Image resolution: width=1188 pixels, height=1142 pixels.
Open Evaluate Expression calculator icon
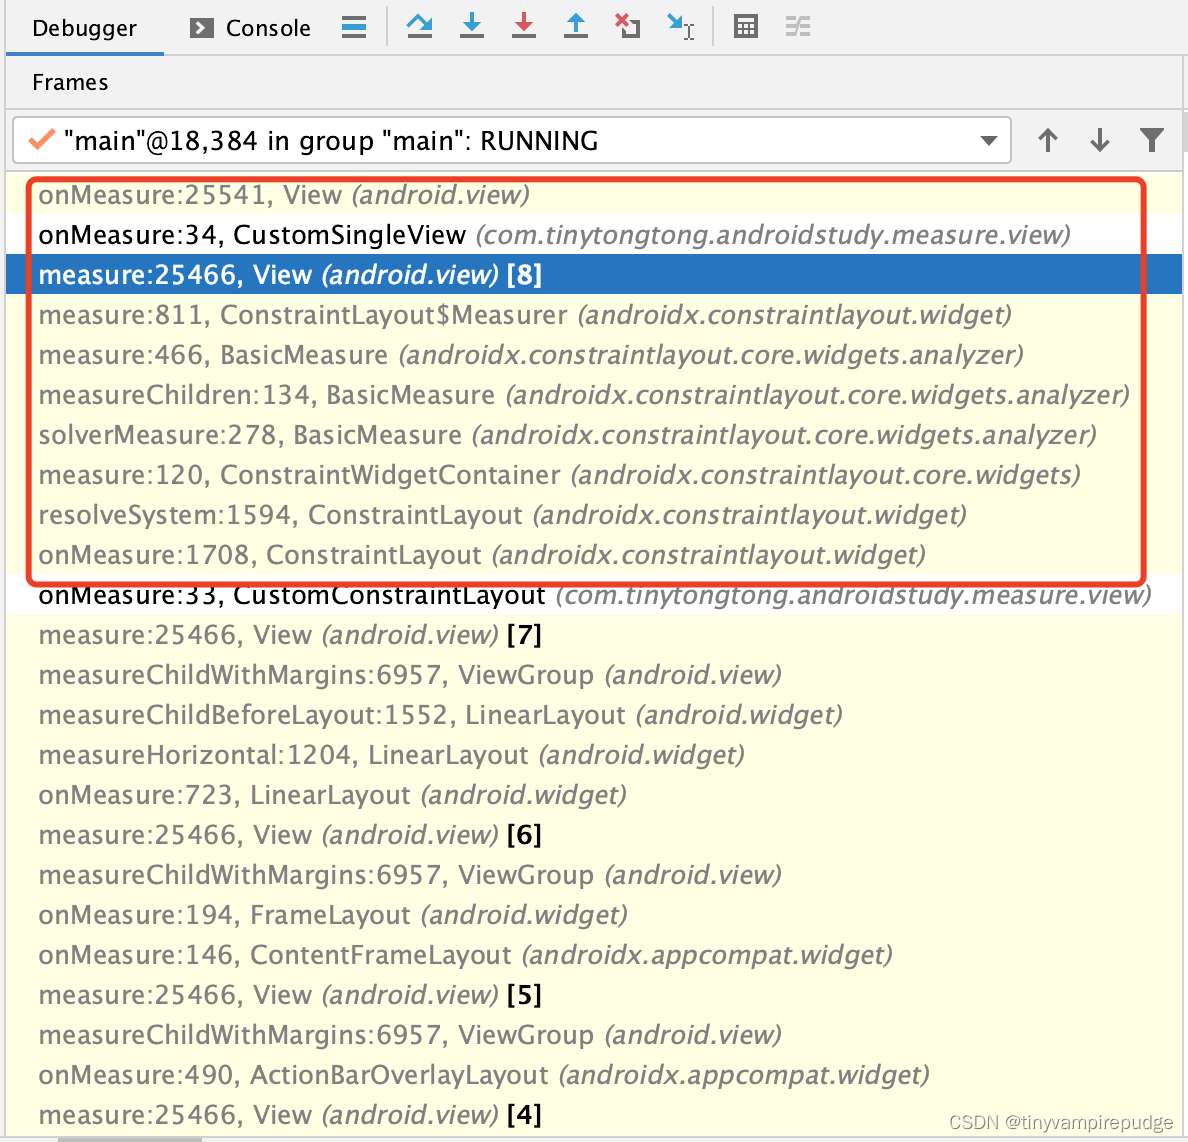(746, 27)
